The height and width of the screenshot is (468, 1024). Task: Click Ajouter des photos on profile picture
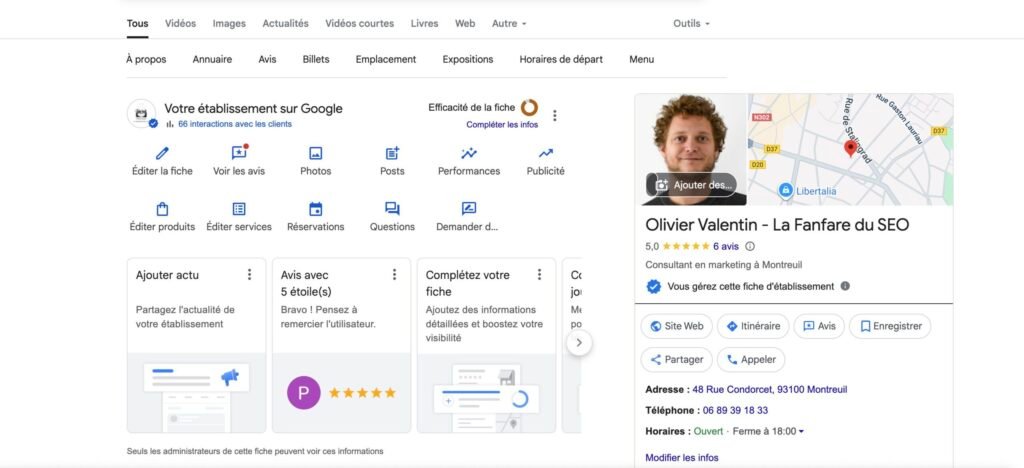click(x=692, y=185)
